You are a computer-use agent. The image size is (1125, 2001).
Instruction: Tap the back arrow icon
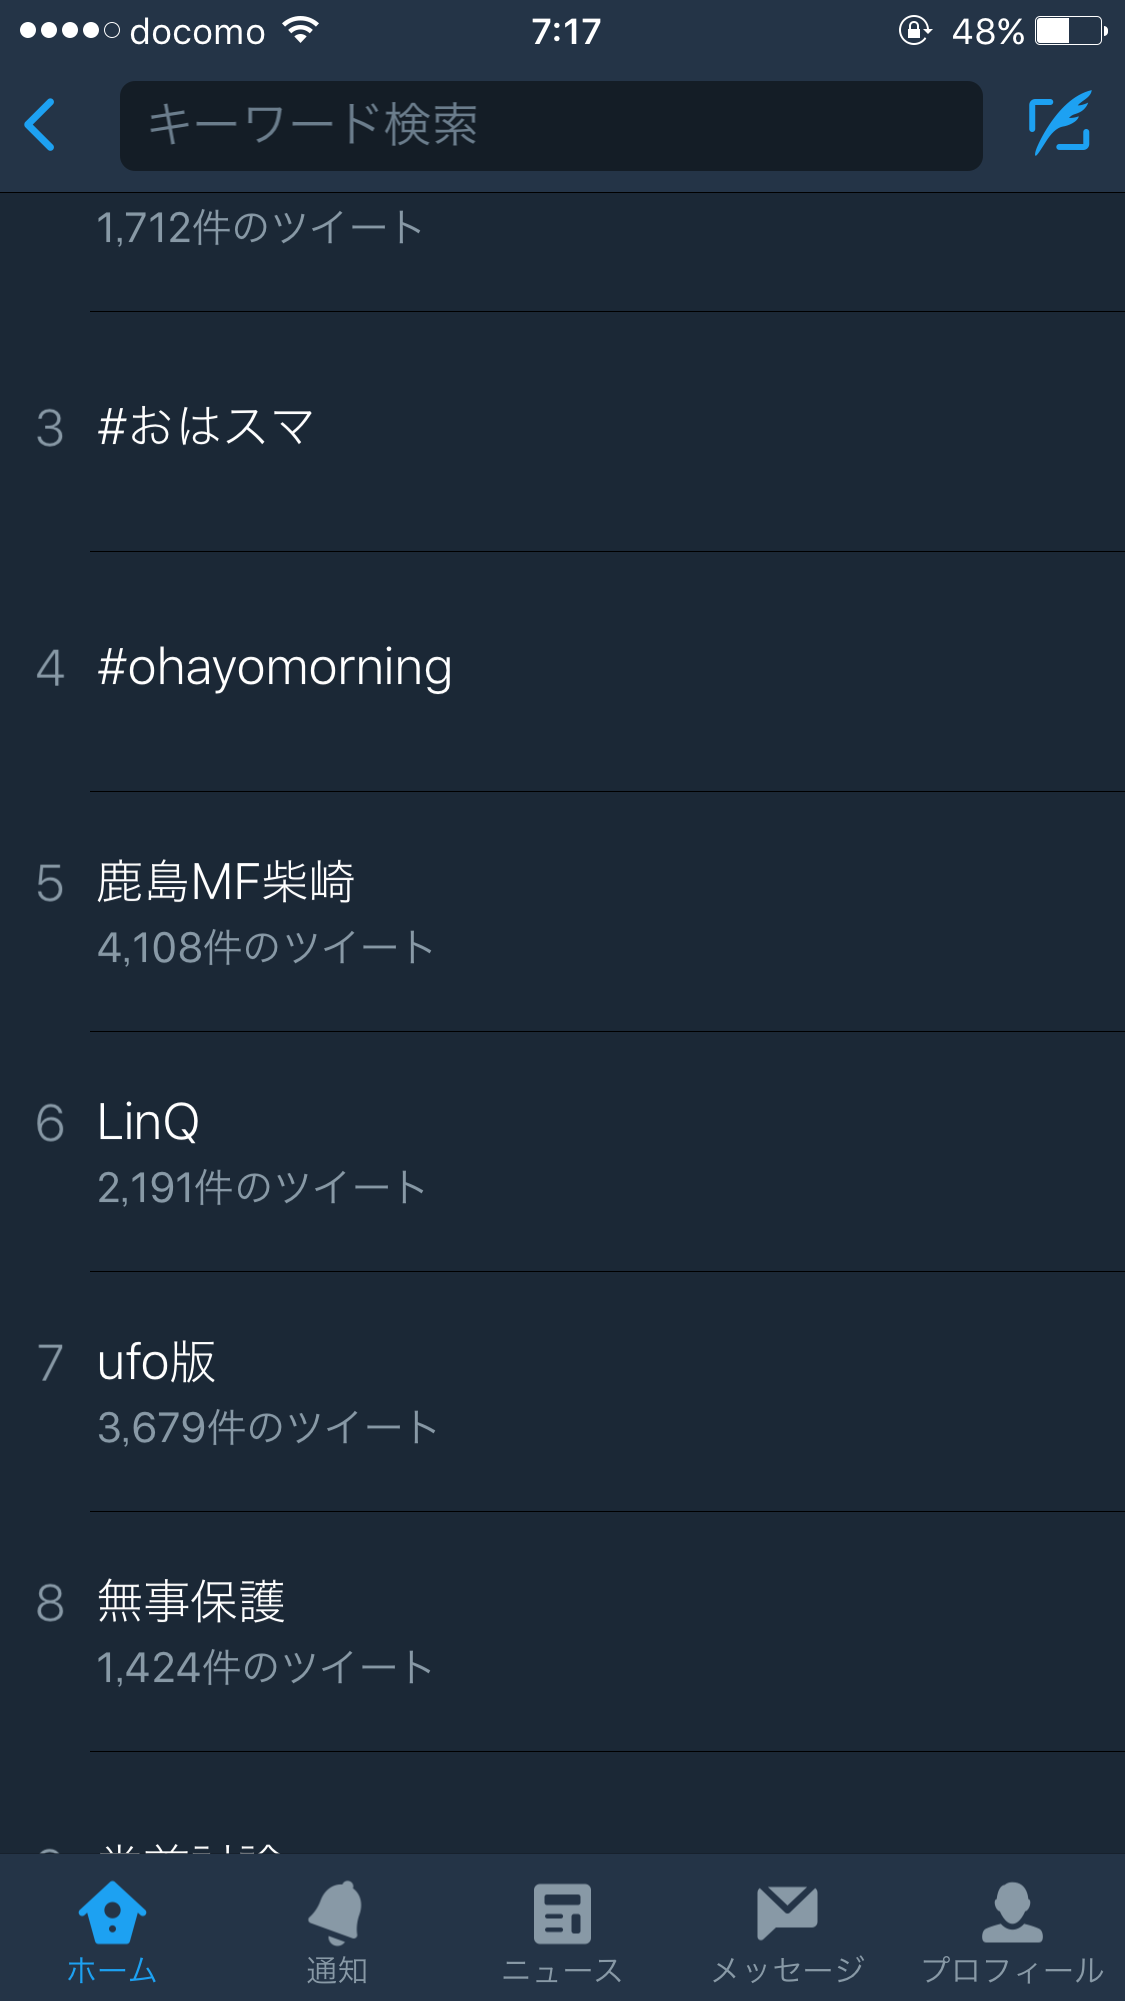pyautogui.click(x=40, y=125)
